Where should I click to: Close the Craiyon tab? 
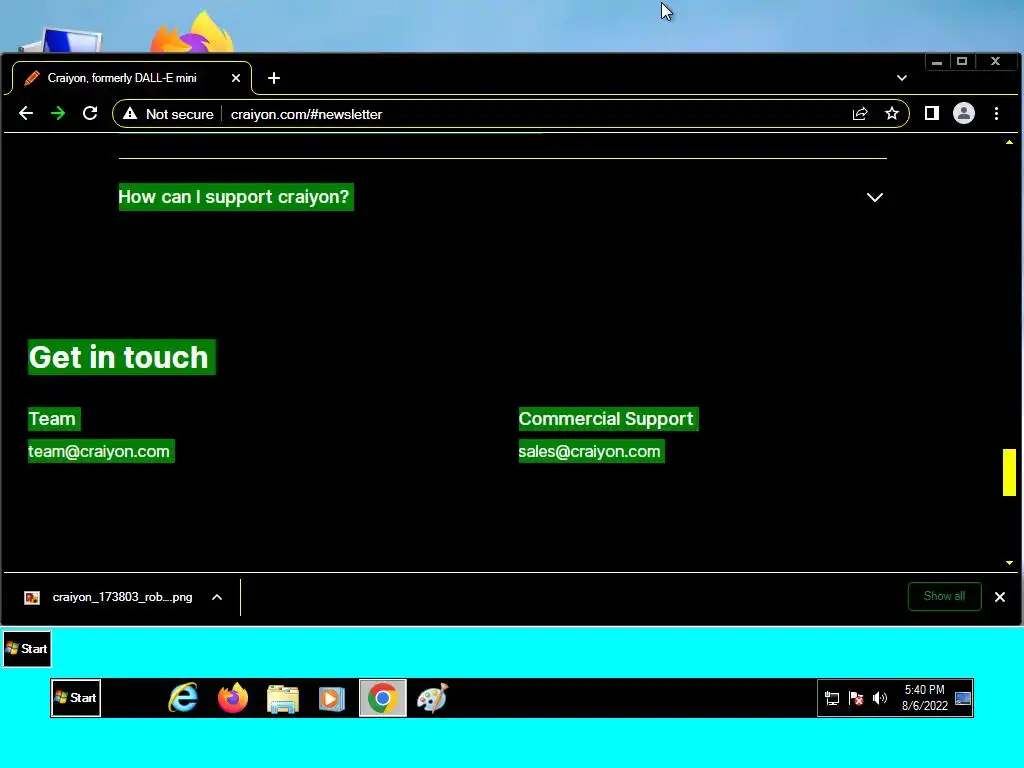click(x=236, y=78)
